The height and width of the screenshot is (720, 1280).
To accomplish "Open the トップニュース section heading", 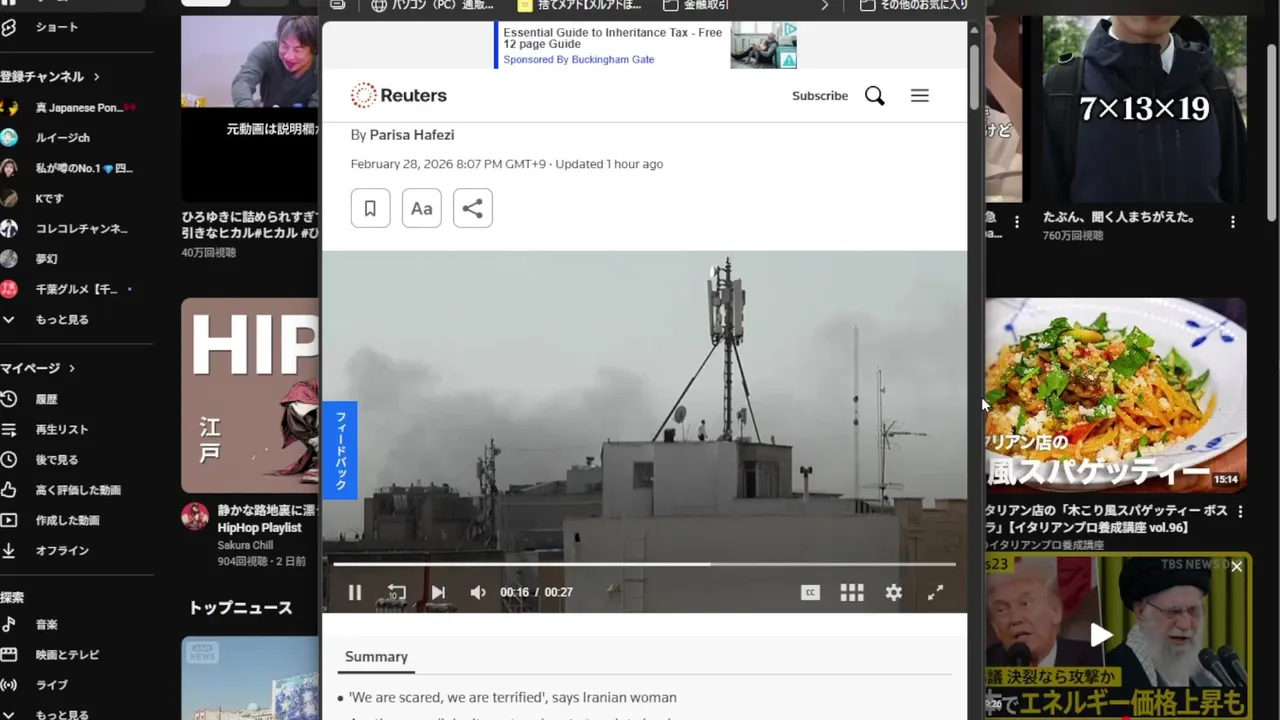I will click(x=240, y=608).
